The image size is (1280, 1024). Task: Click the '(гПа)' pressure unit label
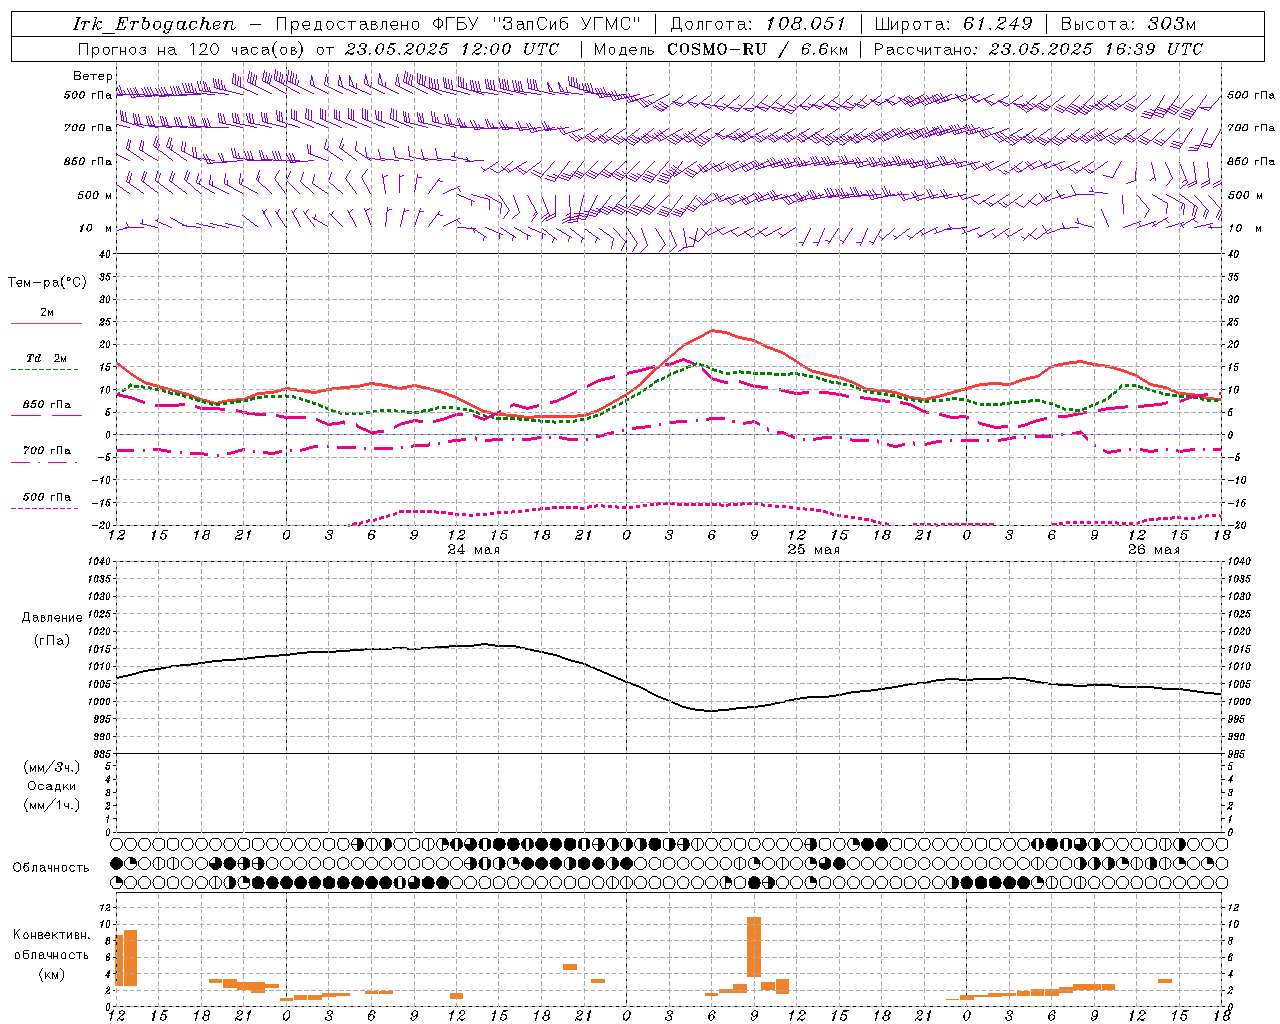(52, 641)
